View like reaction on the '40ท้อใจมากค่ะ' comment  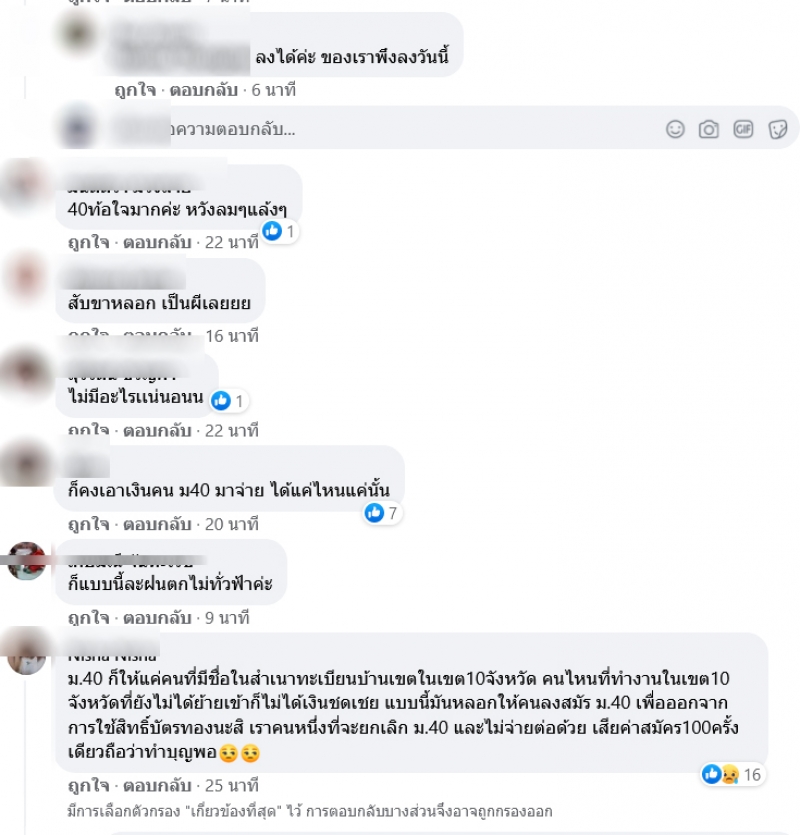click(x=279, y=231)
